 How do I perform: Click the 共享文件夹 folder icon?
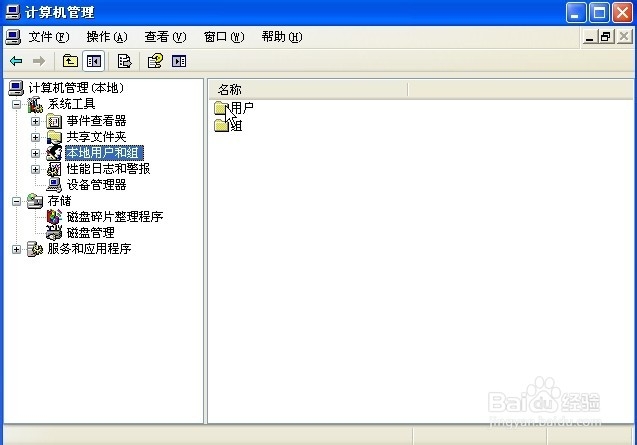(54, 137)
